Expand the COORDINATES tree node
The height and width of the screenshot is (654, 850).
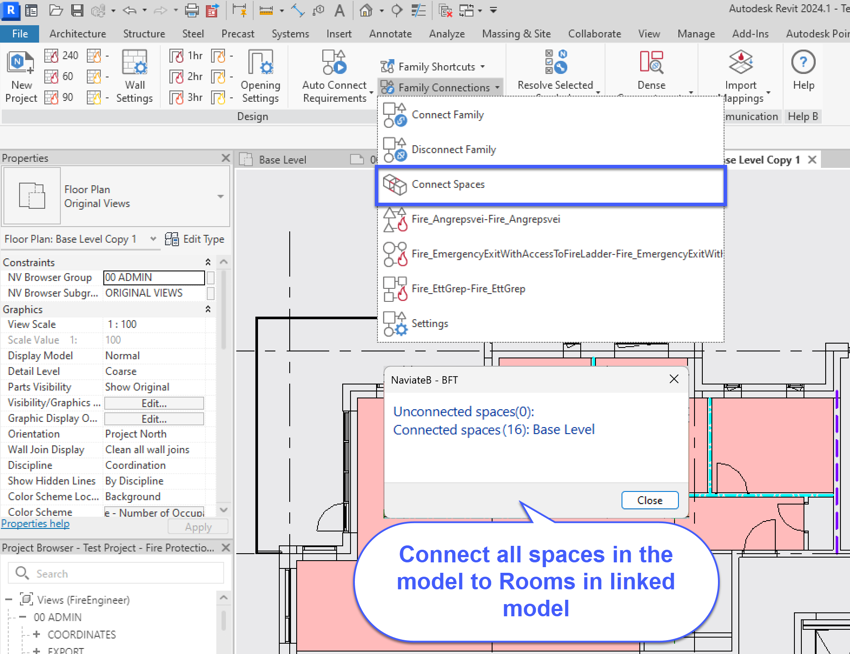(x=37, y=635)
